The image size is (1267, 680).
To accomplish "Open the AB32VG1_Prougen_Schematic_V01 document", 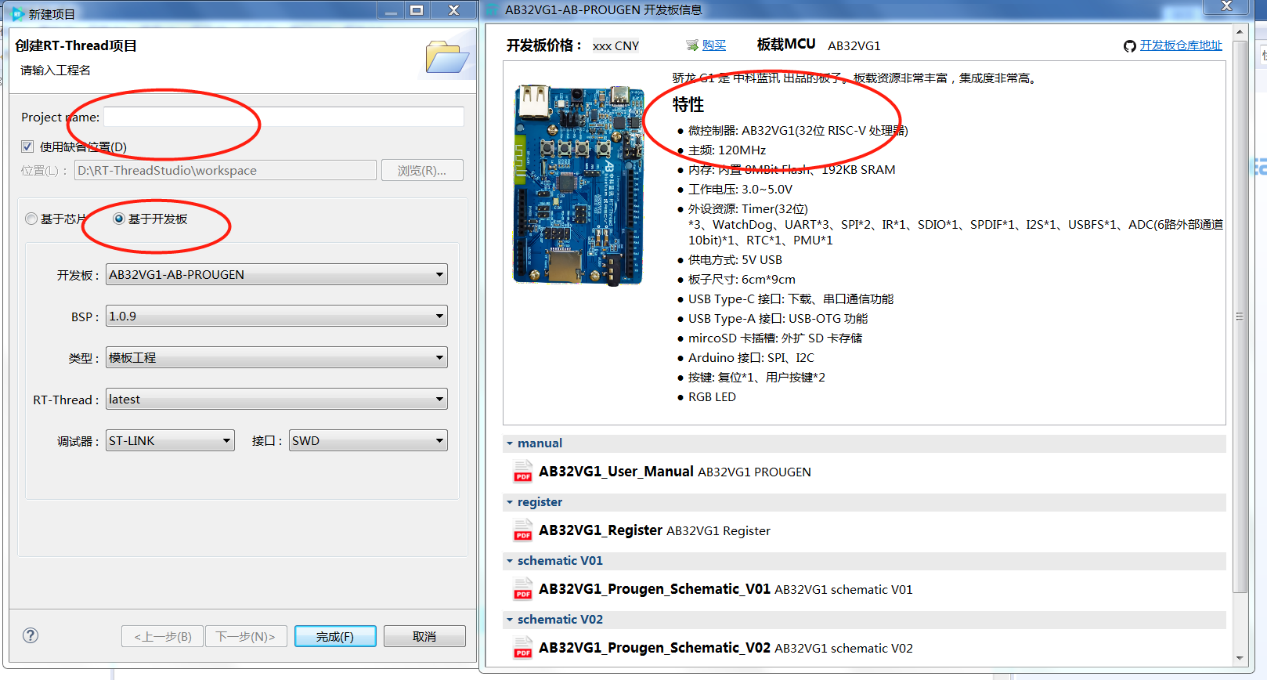I will [x=655, y=589].
